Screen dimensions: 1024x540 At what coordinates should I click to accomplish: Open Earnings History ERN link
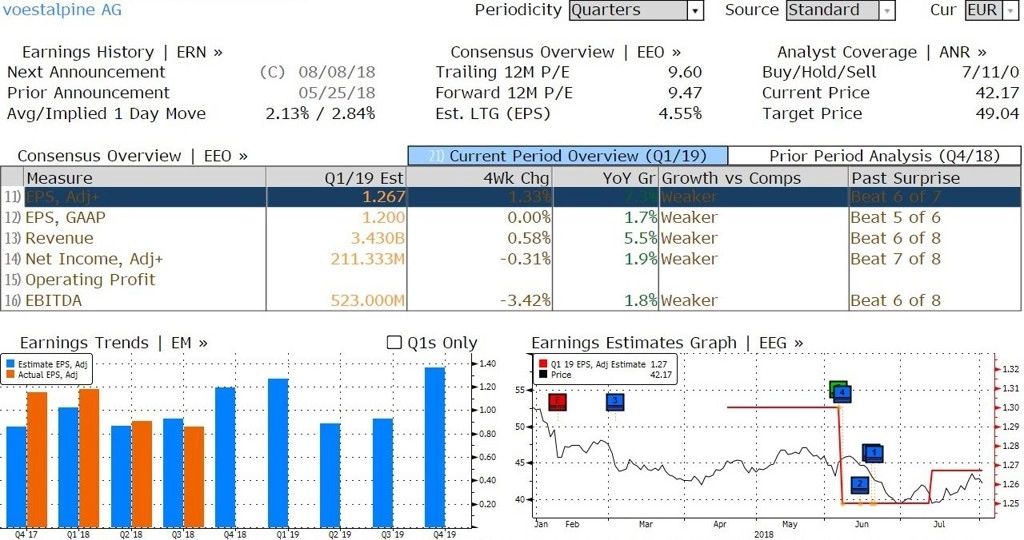click(122, 52)
